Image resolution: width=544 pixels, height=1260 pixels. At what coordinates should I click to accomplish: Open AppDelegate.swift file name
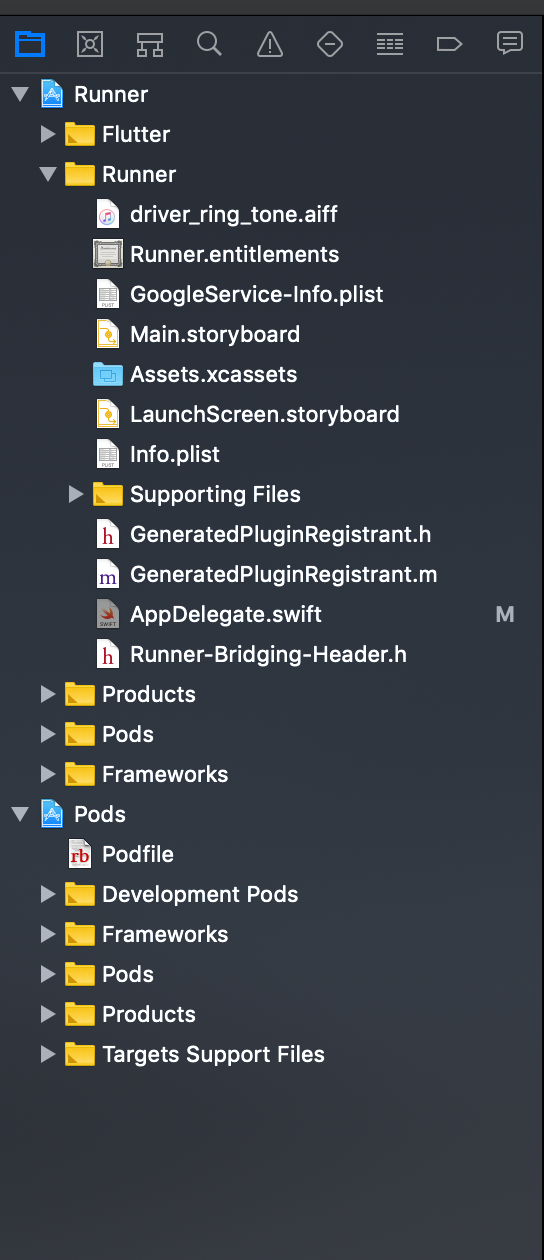(226, 615)
